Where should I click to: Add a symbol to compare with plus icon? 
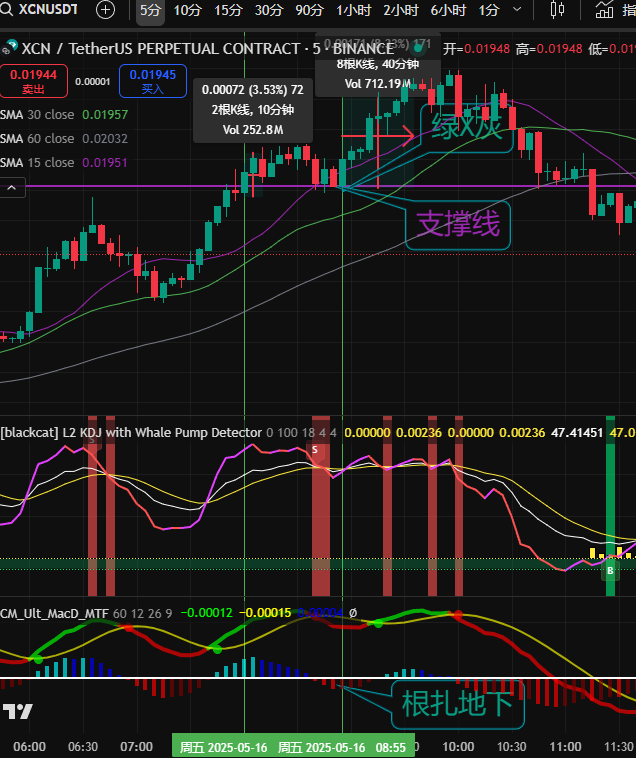coord(105,10)
